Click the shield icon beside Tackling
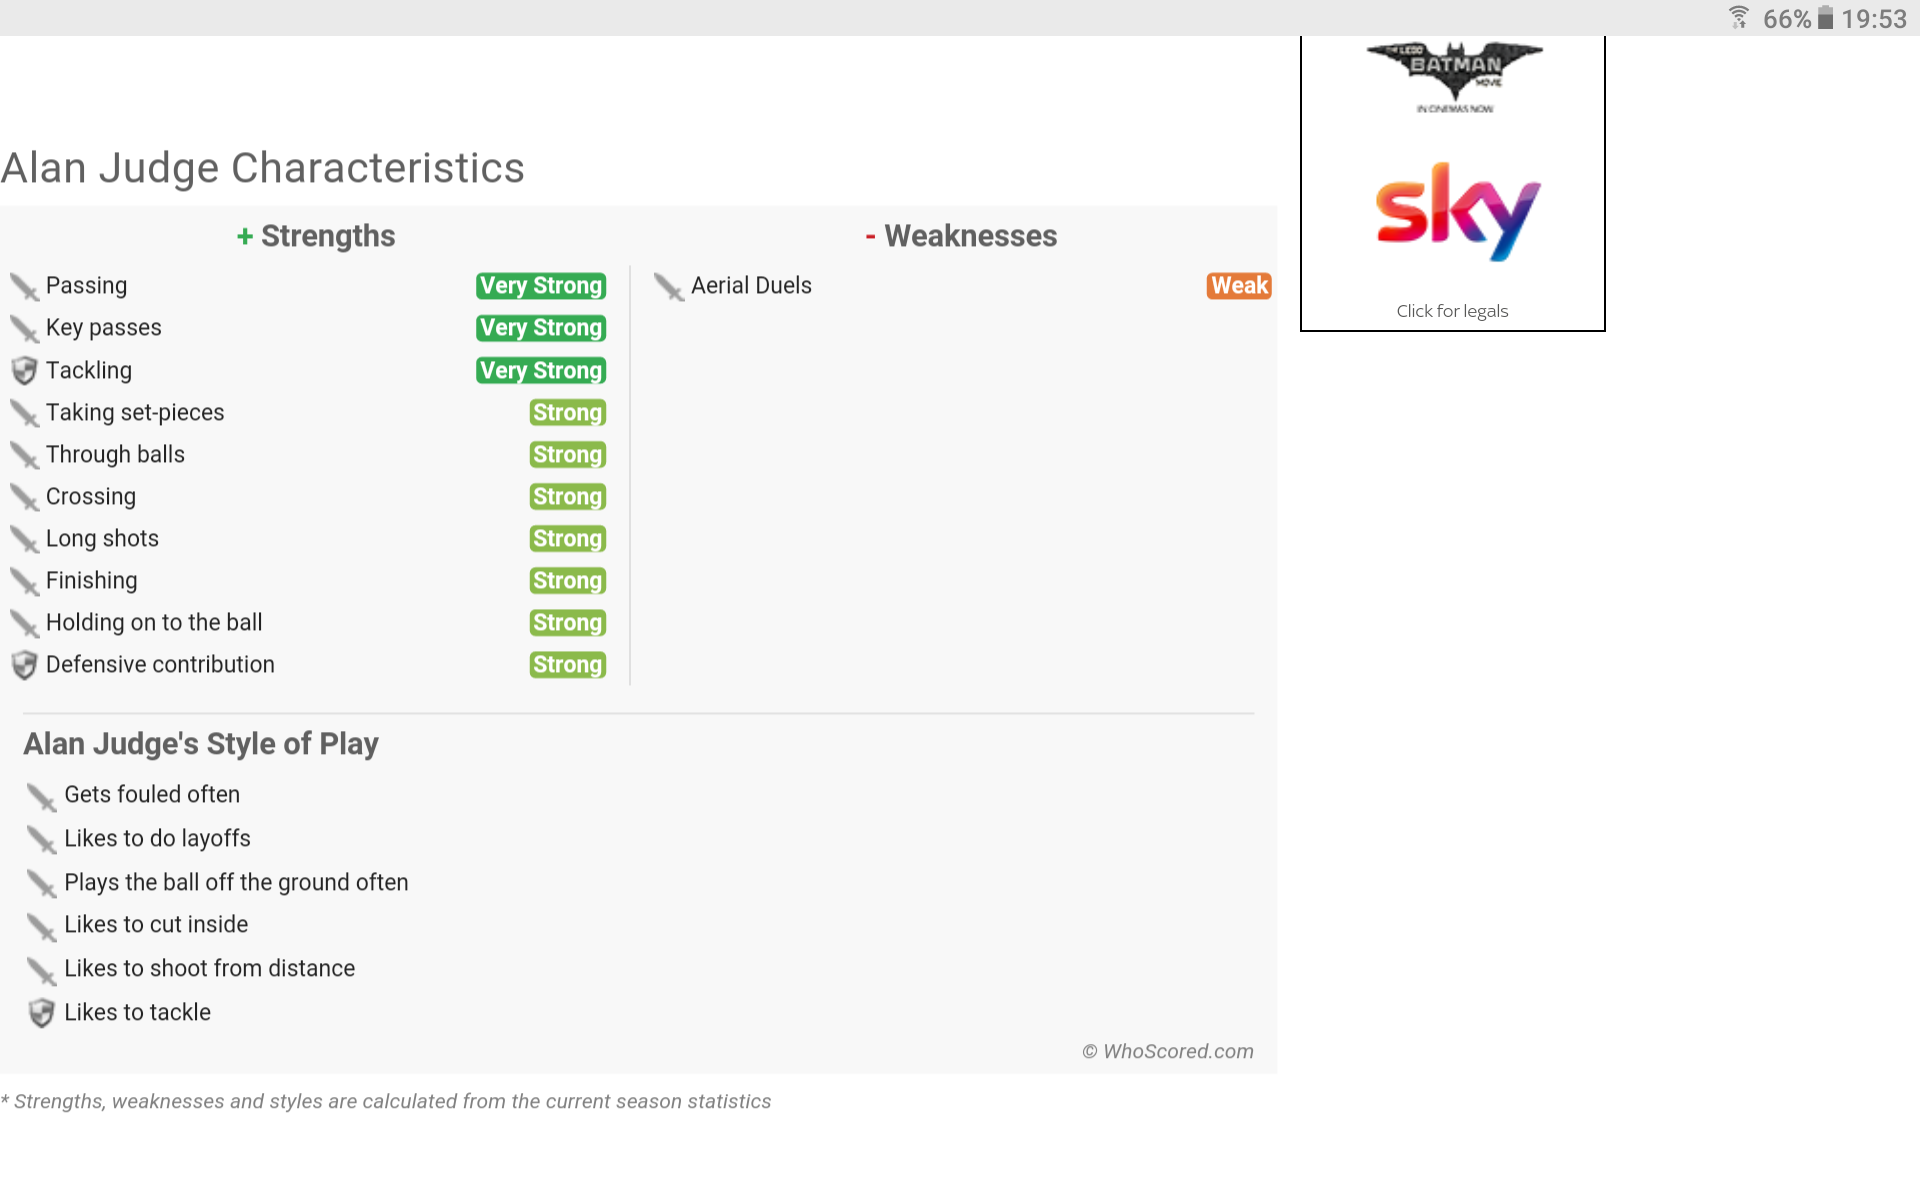 [24, 371]
